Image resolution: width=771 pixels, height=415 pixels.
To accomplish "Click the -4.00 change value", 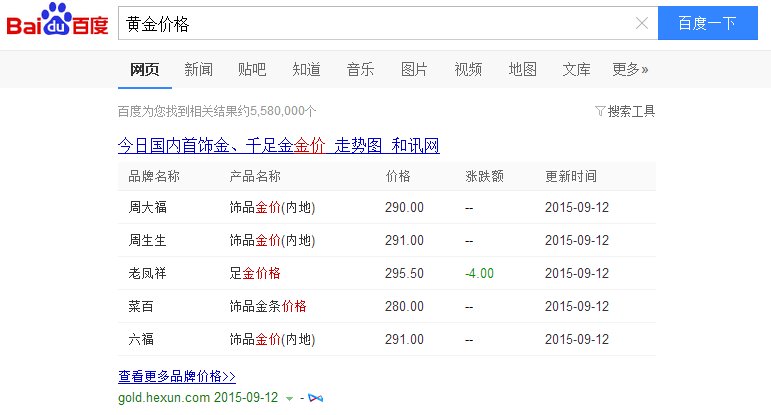I will [x=479, y=273].
